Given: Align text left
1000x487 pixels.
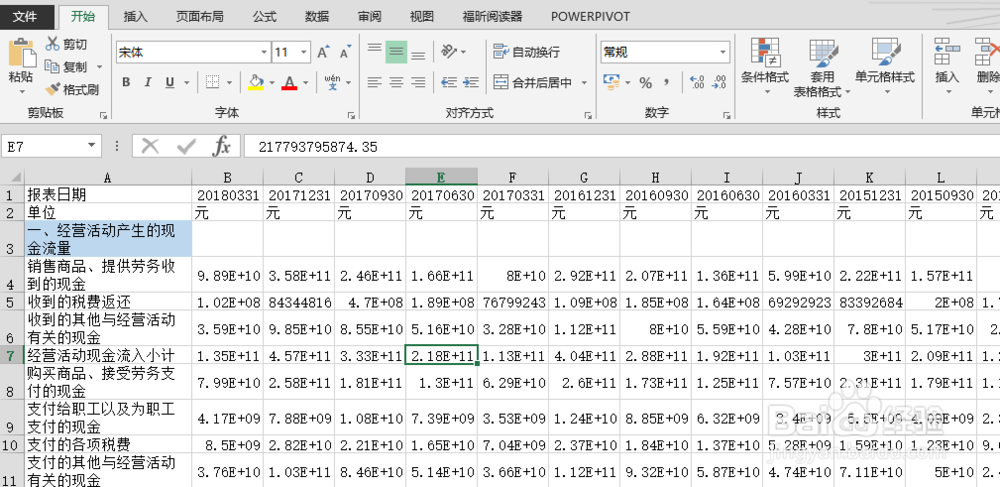Looking at the screenshot, I should coord(375,82).
